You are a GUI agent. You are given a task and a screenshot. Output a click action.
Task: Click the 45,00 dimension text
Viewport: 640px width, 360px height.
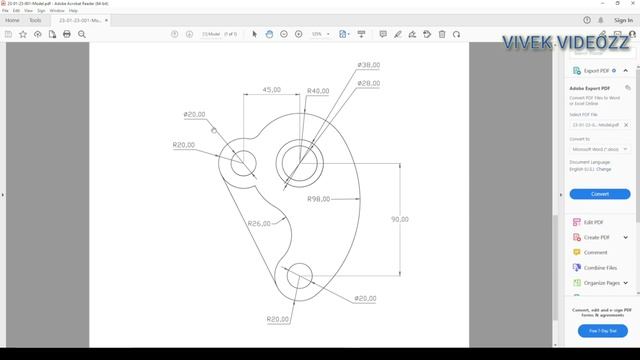[271, 89]
